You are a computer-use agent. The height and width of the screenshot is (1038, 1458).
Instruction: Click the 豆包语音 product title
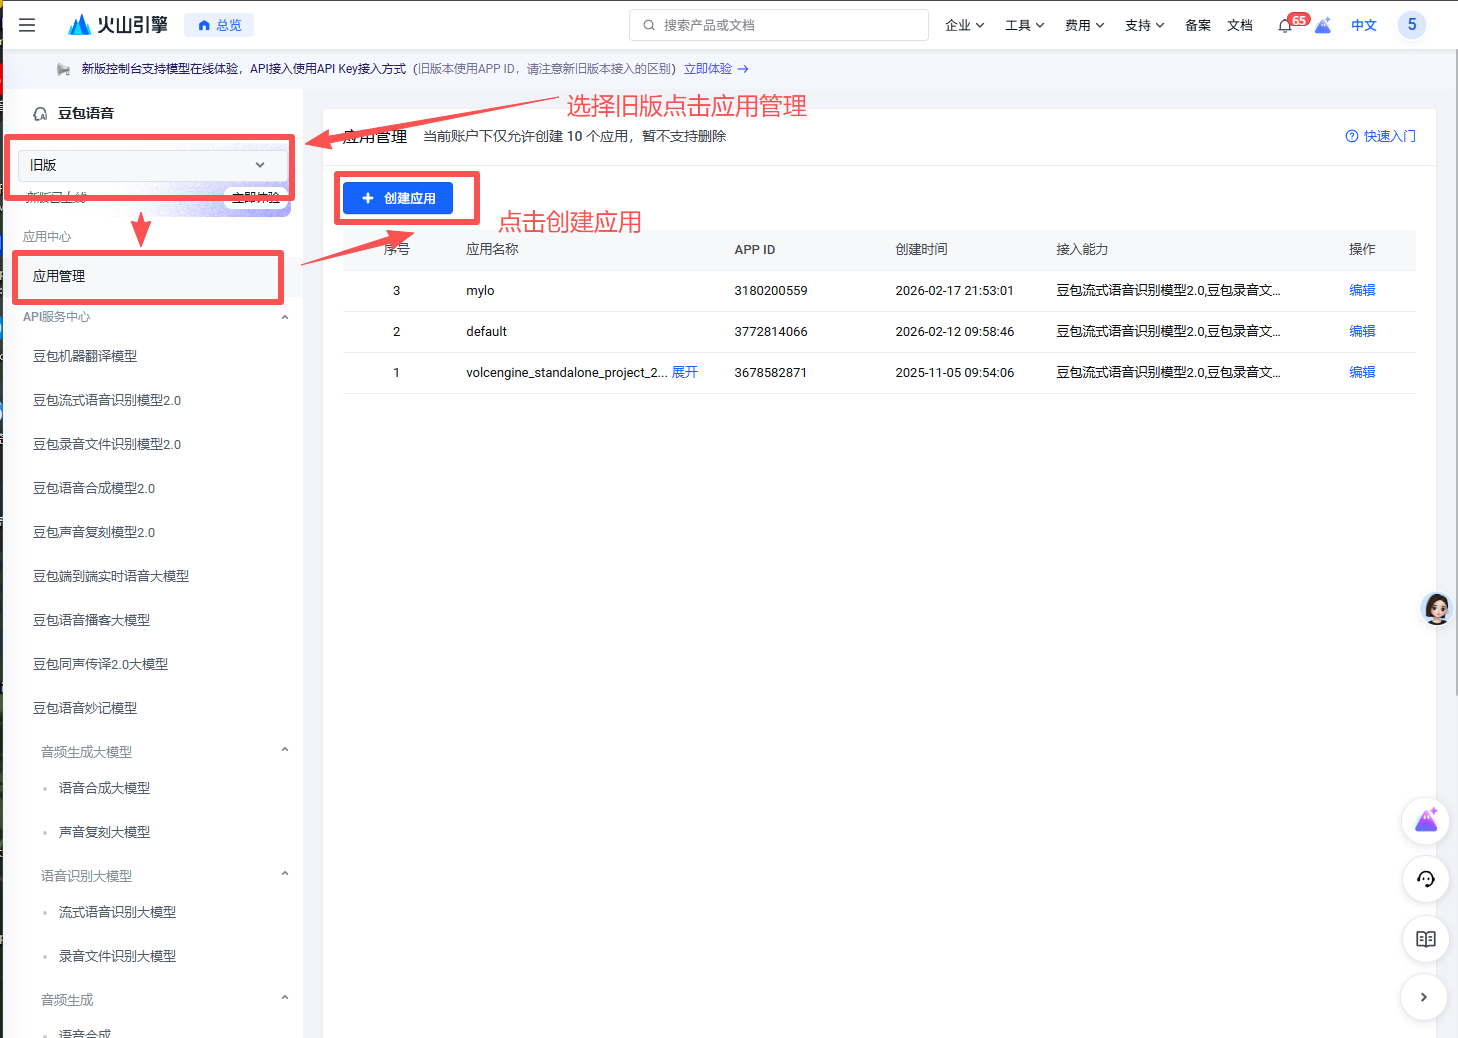click(x=86, y=113)
